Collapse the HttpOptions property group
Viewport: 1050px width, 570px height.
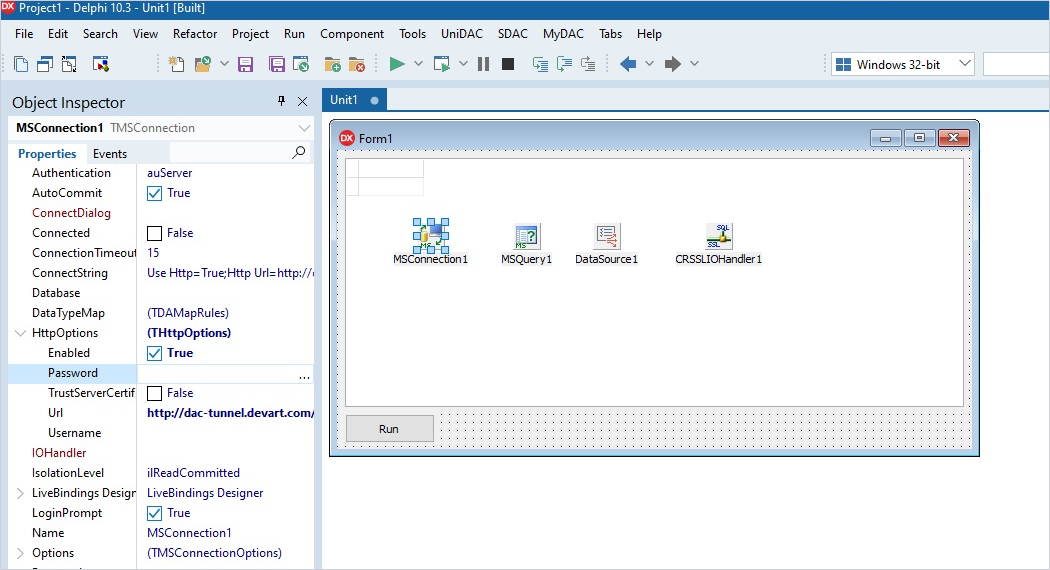[20, 333]
